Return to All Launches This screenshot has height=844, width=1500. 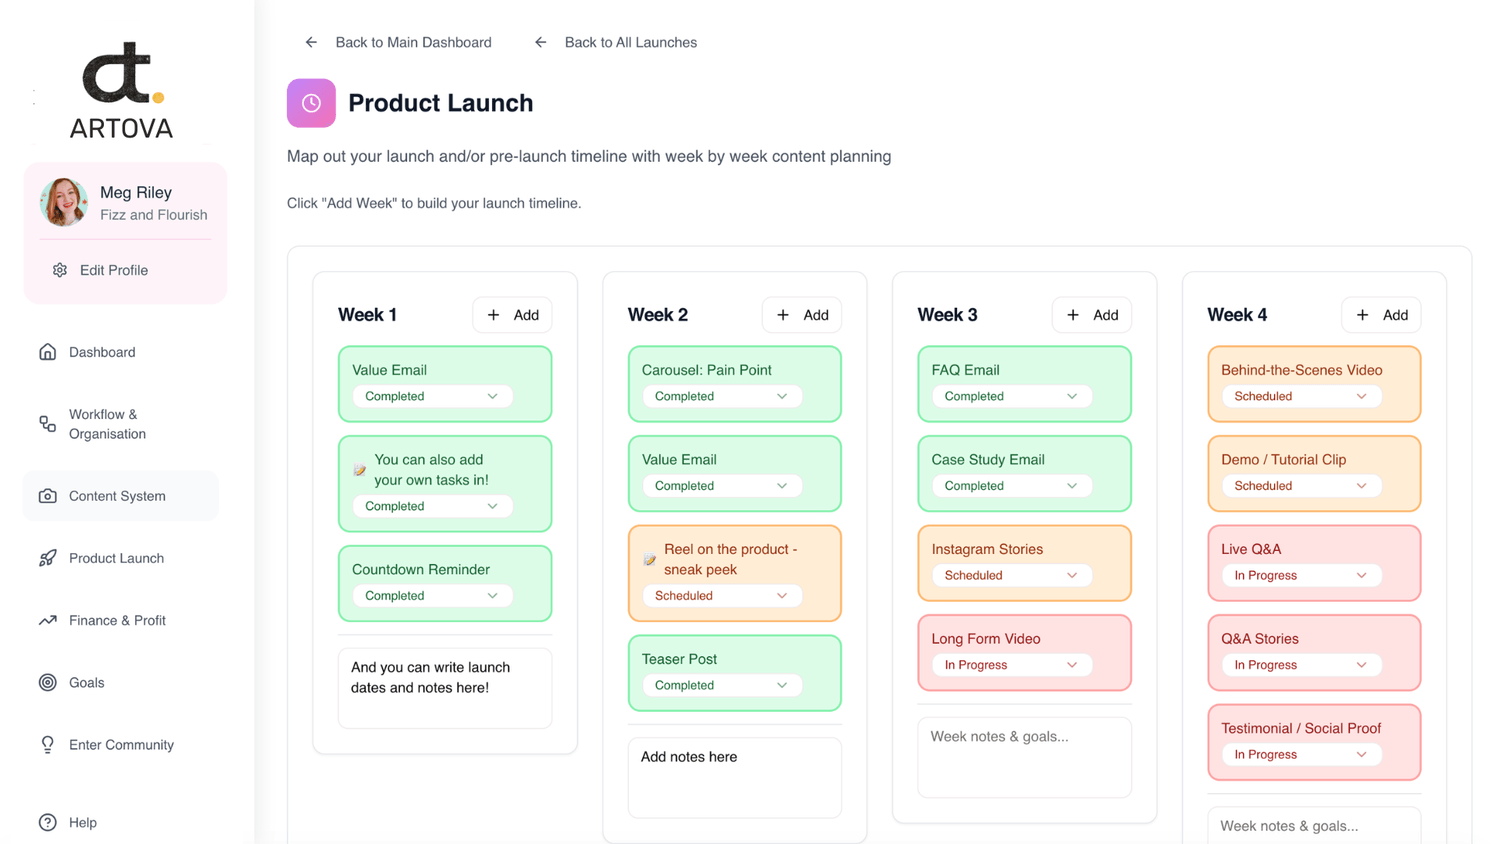click(x=616, y=42)
